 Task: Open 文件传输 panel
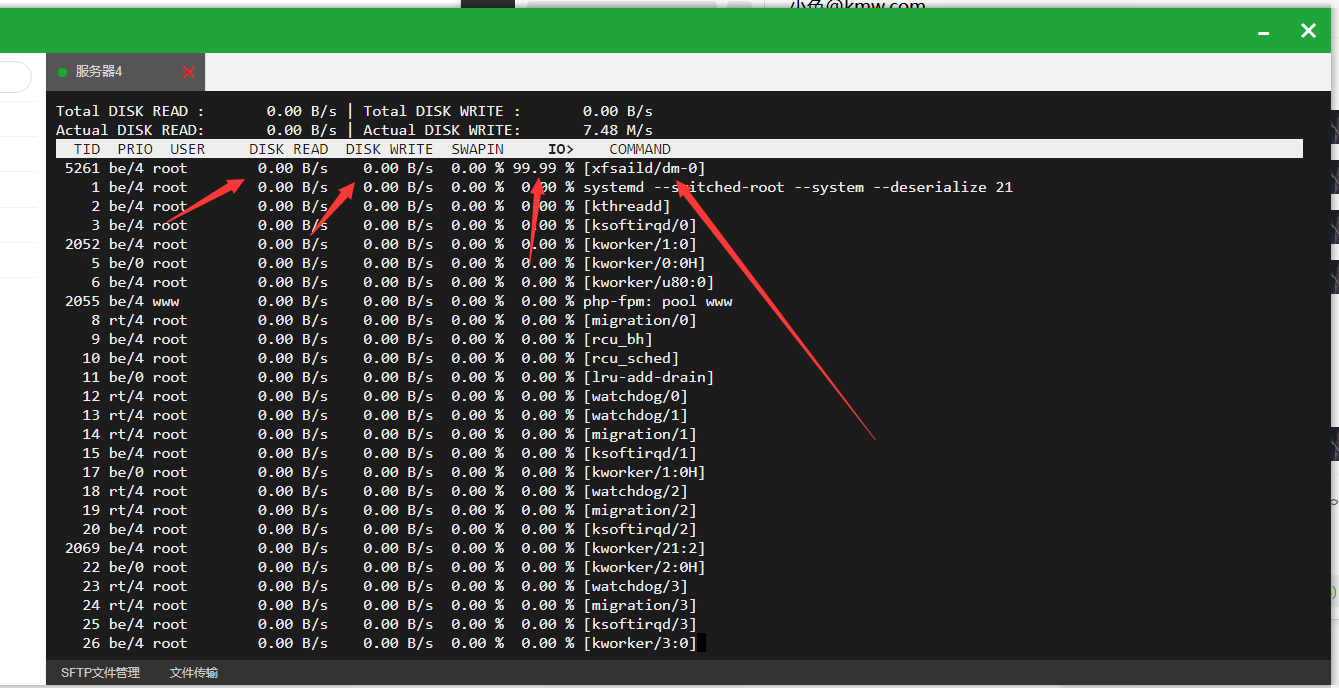(x=194, y=673)
